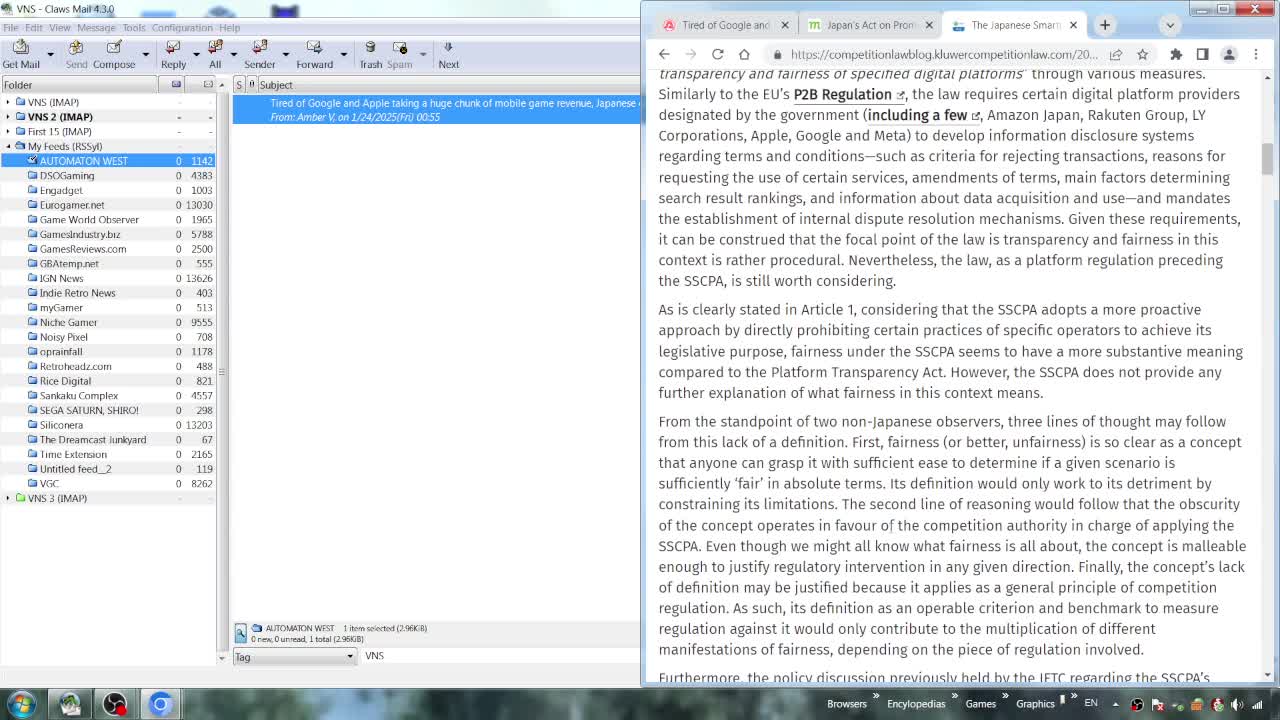The image size is (1280, 720).
Task: Click the browser Back arrow
Action: coord(664,54)
